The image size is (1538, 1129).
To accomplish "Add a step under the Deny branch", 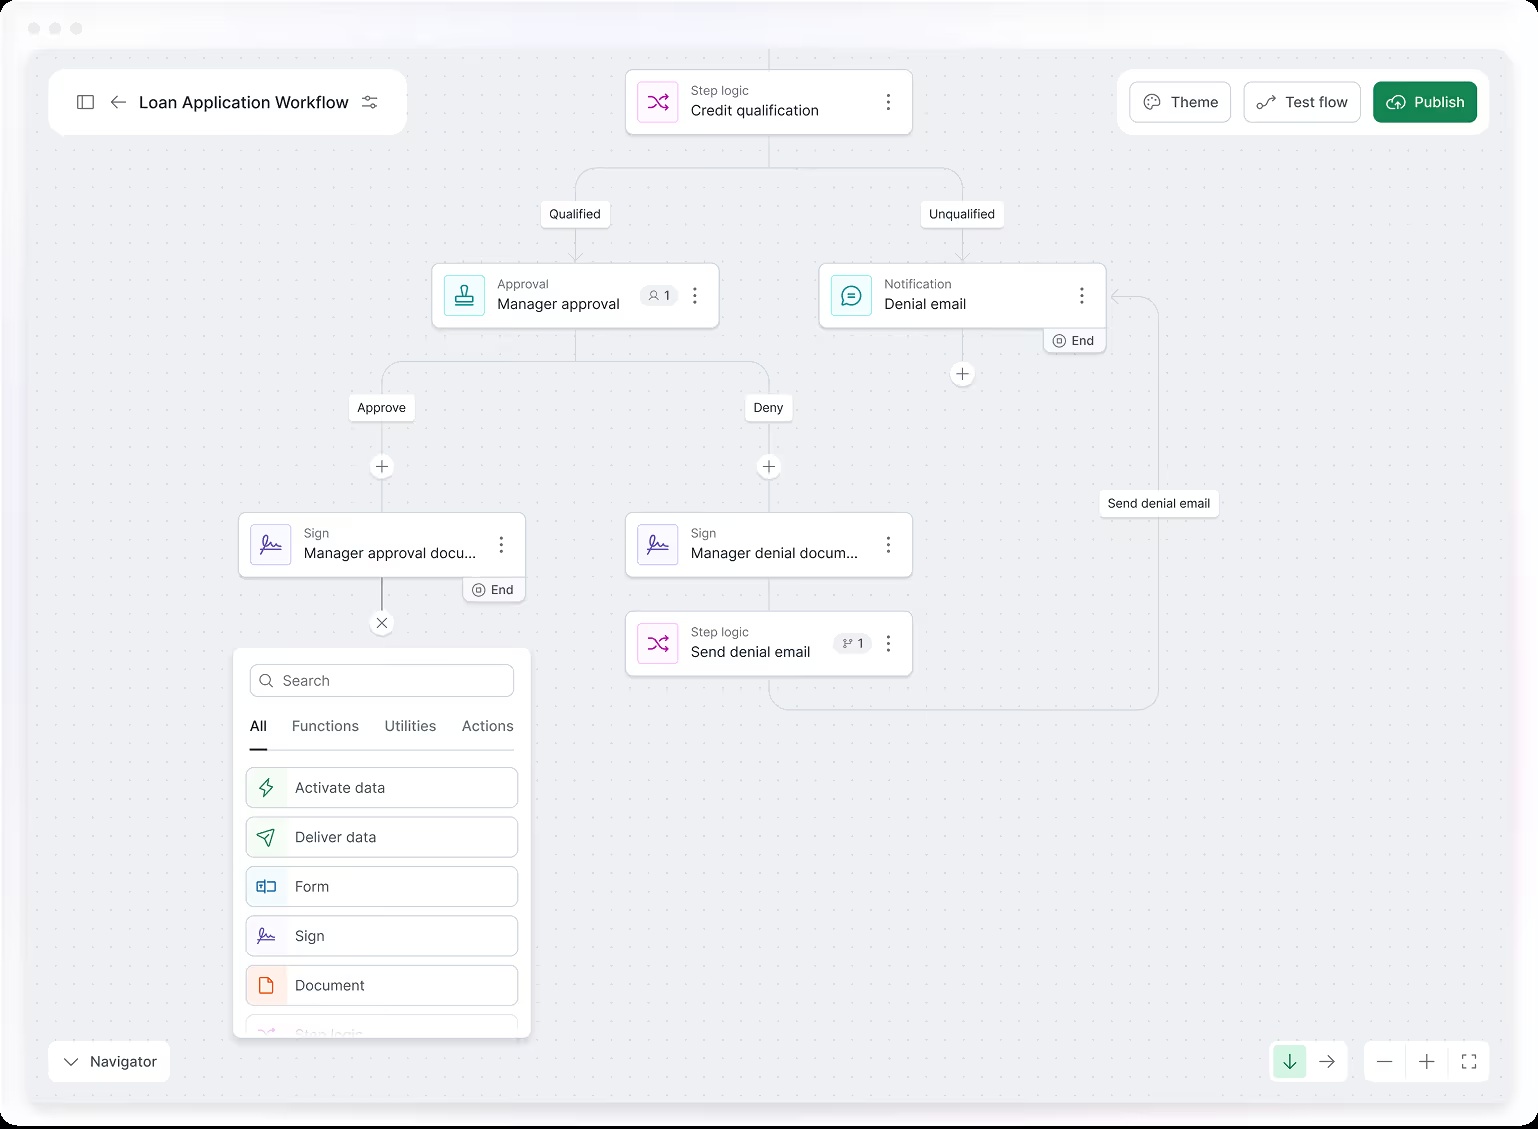I will (769, 466).
